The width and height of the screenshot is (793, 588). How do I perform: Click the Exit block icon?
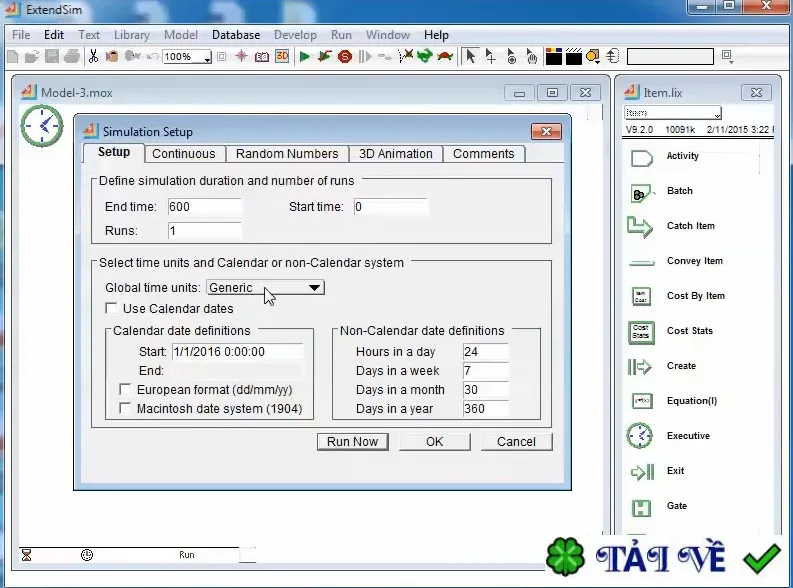click(642, 472)
